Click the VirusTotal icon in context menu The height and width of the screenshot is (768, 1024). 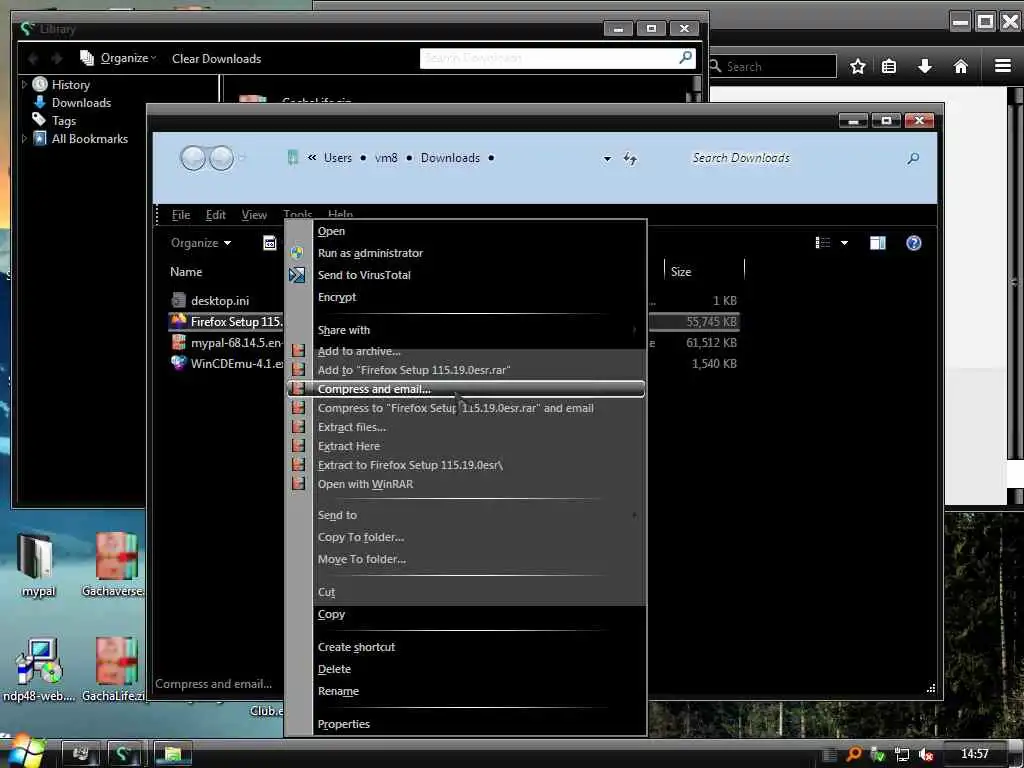(x=296, y=275)
